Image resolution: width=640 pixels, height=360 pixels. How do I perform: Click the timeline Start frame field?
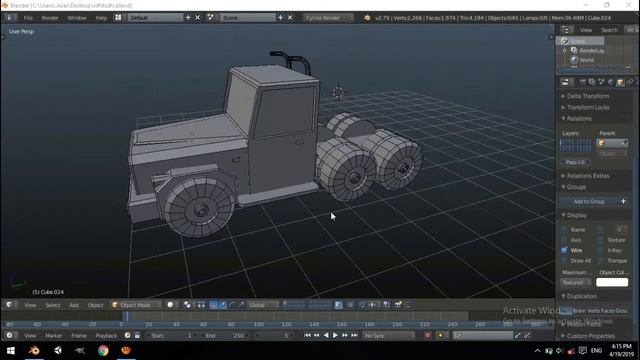coord(171,336)
